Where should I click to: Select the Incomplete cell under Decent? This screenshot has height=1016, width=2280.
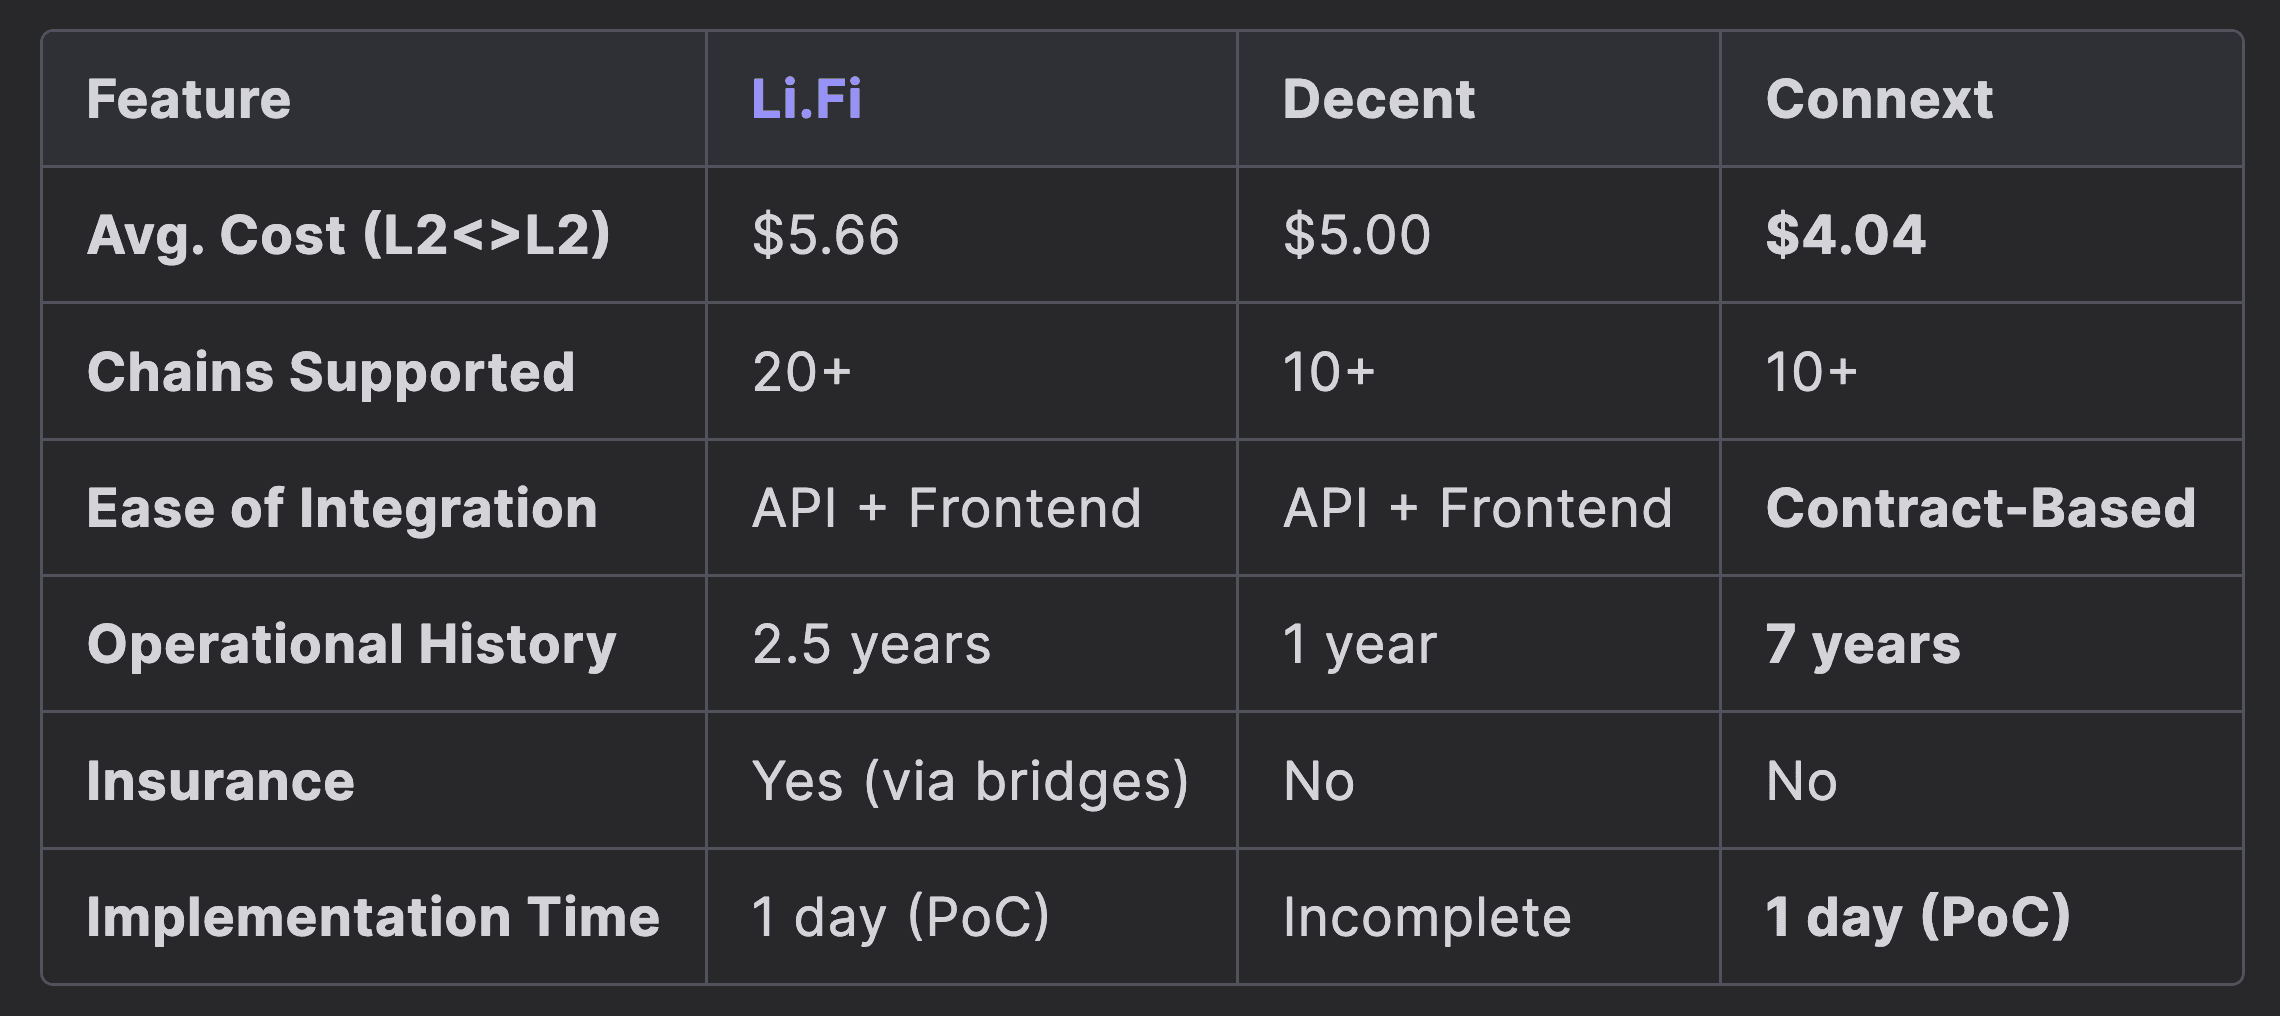[x=1428, y=917]
